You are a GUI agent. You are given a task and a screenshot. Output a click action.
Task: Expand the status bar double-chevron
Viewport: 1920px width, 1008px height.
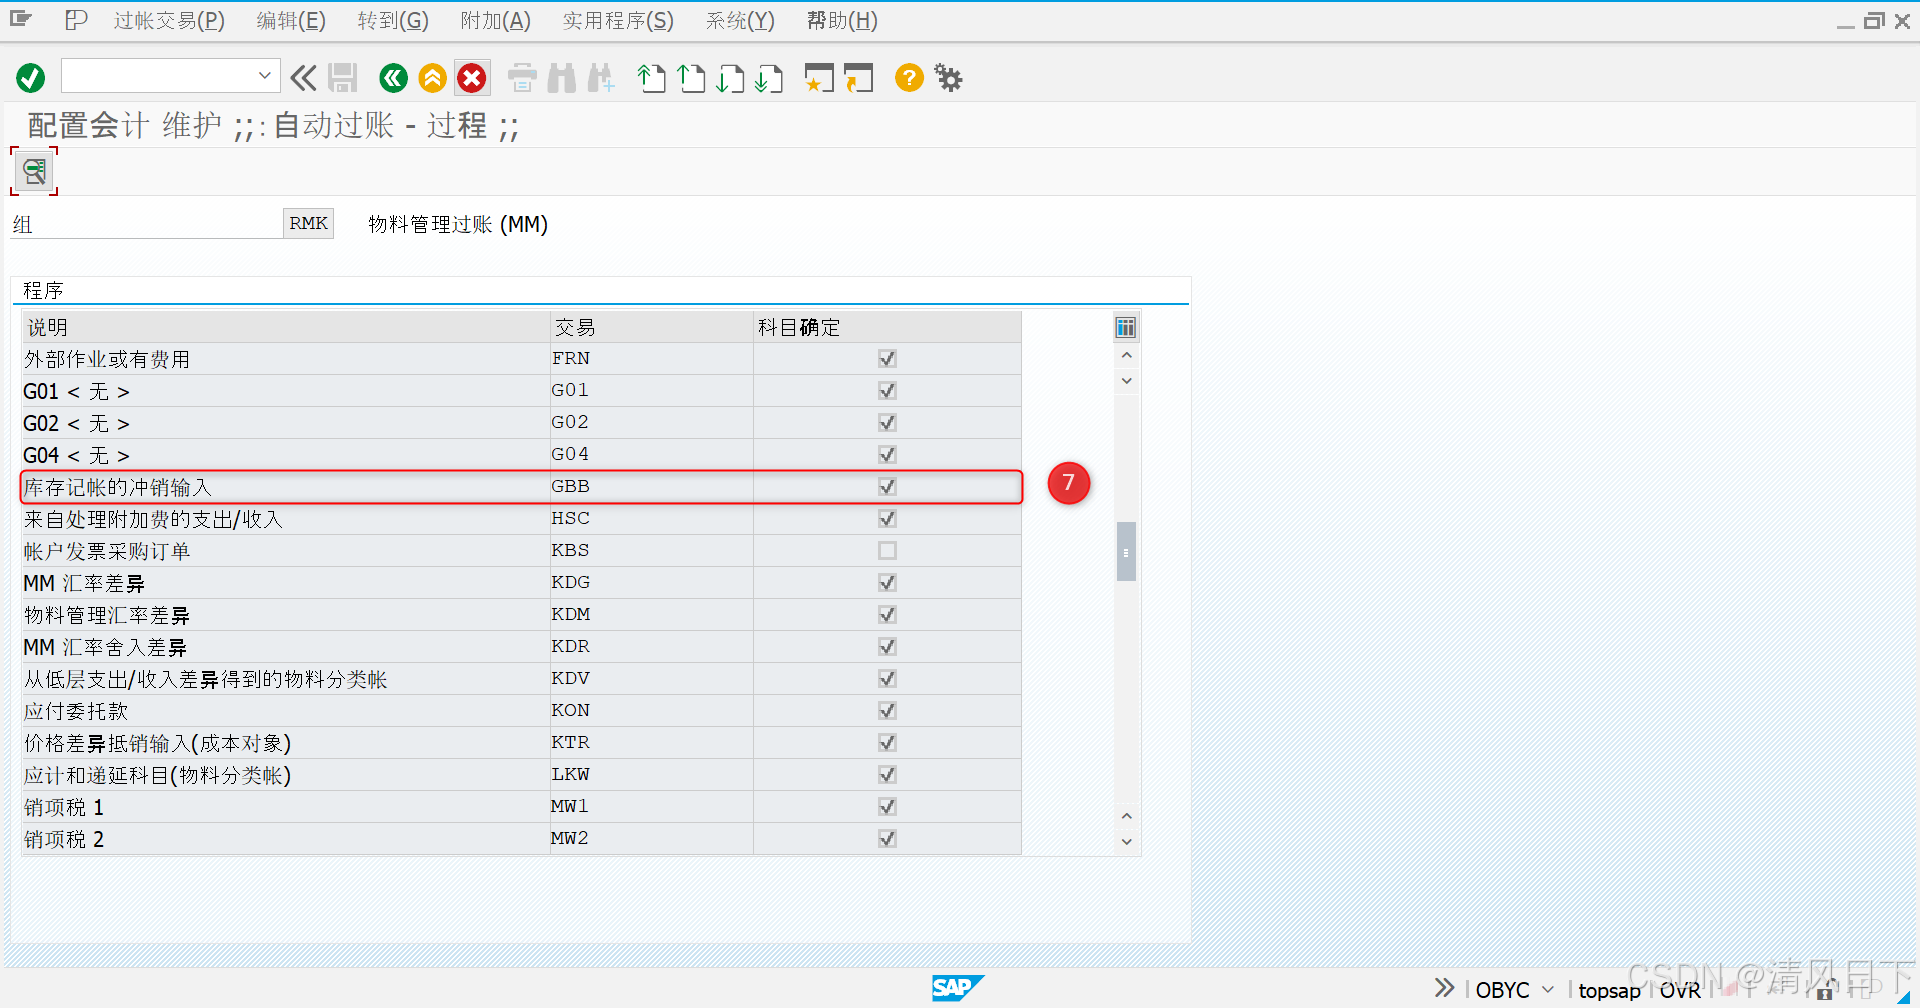tap(1443, 986)
